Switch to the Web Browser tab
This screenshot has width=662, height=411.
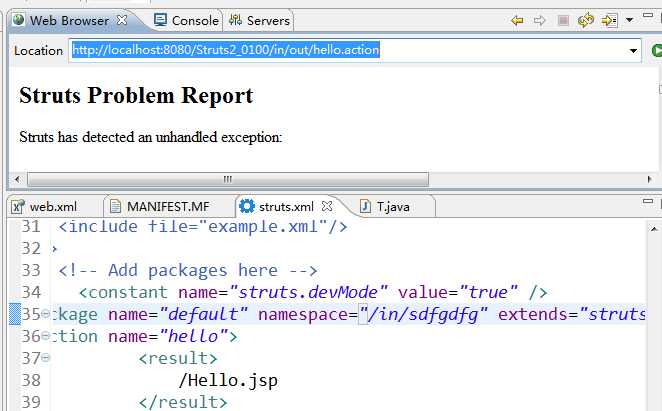69,21
